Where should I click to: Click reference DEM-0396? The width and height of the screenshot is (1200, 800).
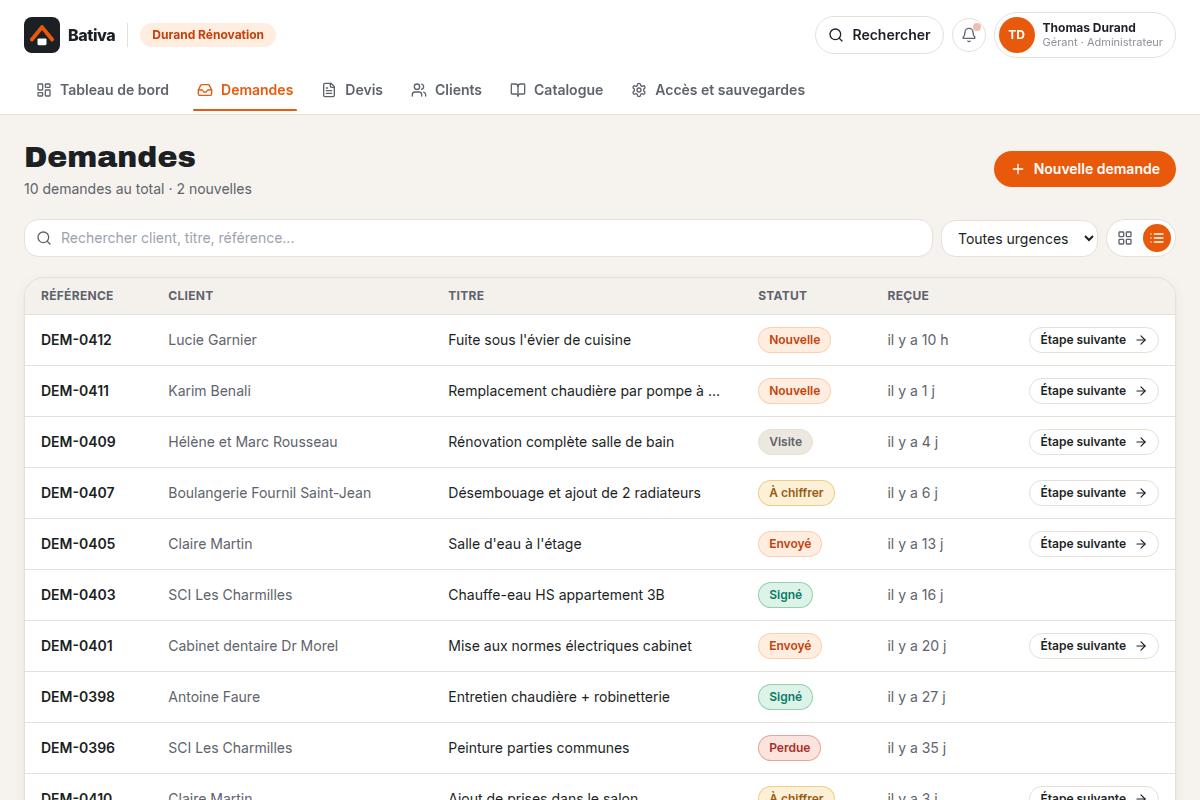pyautogui.click(x=78, y=748)
